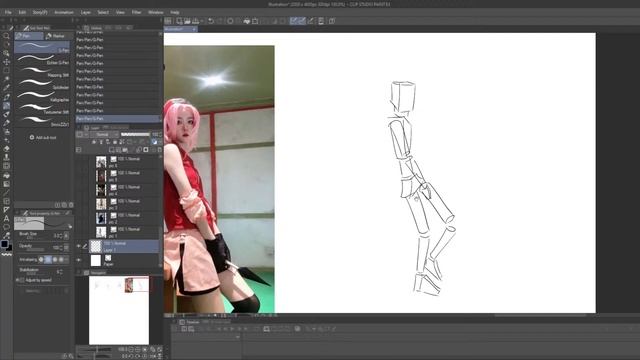Select the second Anti-aliasing level option
This screenshot has height=360, width=640.
pos(48,259)
